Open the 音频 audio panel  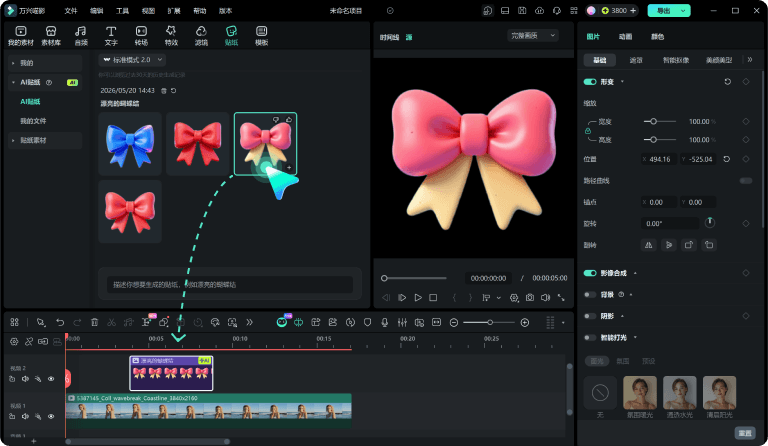click(x=81, y=36)
